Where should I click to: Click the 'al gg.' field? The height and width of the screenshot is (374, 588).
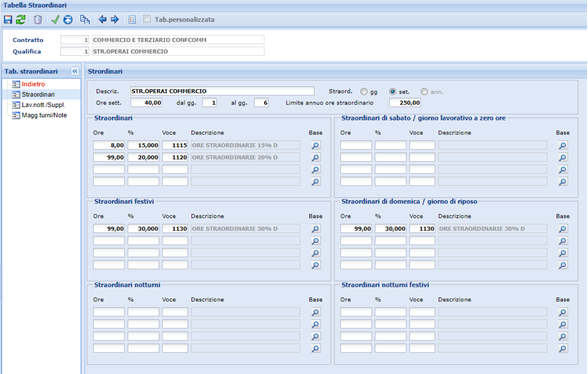tap(261, 102)
